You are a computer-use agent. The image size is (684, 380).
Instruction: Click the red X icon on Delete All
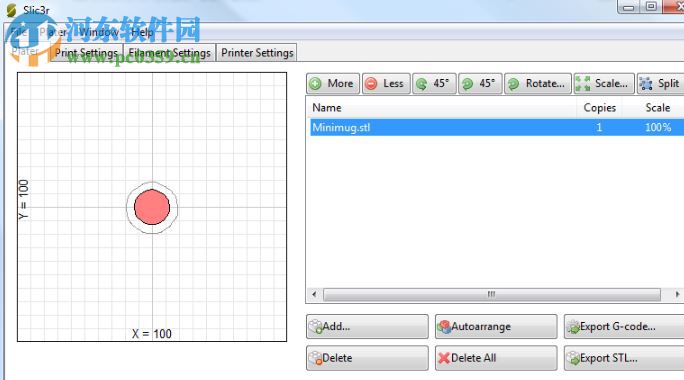tap(444, 358)
